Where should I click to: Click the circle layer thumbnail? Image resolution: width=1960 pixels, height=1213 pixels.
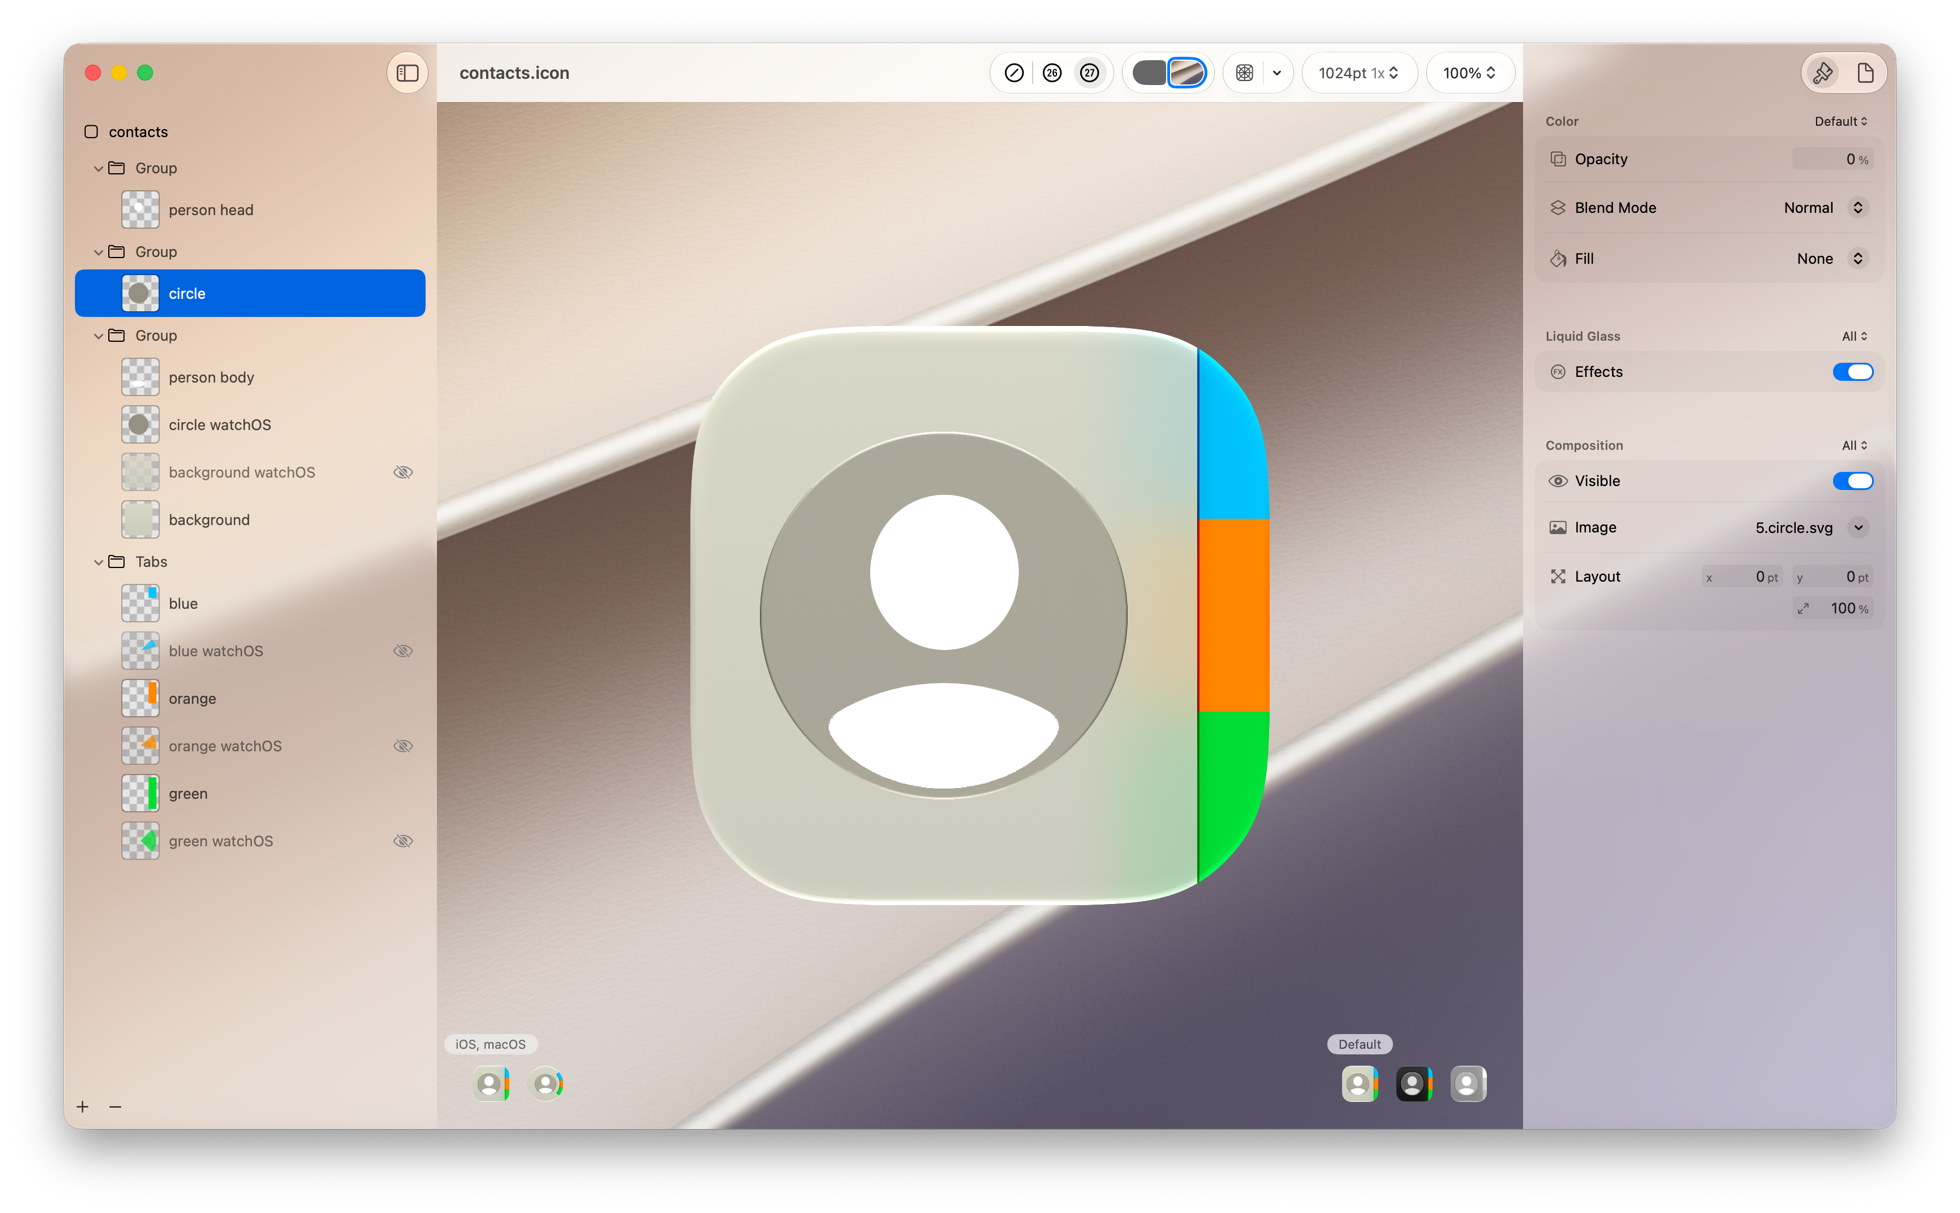(140, 293)
